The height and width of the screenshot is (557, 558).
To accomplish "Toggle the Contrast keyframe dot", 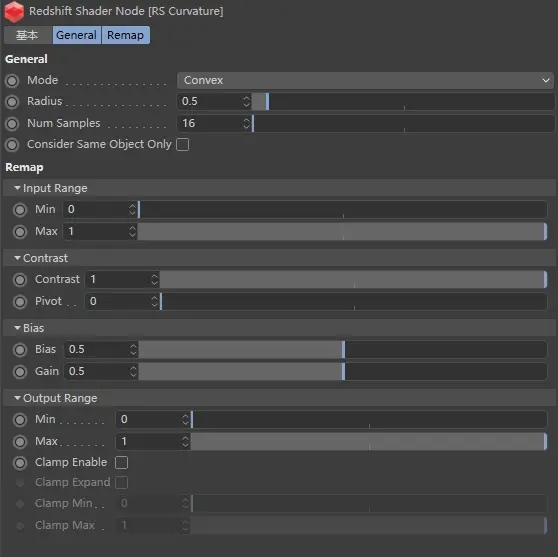I will point(20,280).
